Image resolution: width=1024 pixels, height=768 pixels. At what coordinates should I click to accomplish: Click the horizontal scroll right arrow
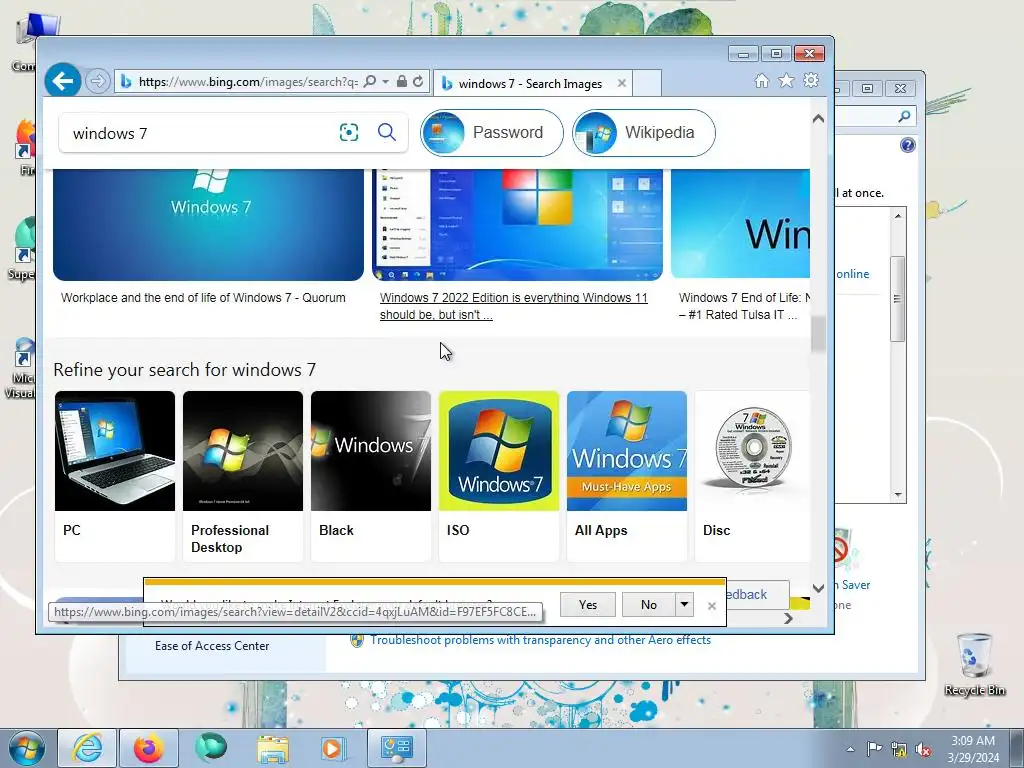(788, 618)
